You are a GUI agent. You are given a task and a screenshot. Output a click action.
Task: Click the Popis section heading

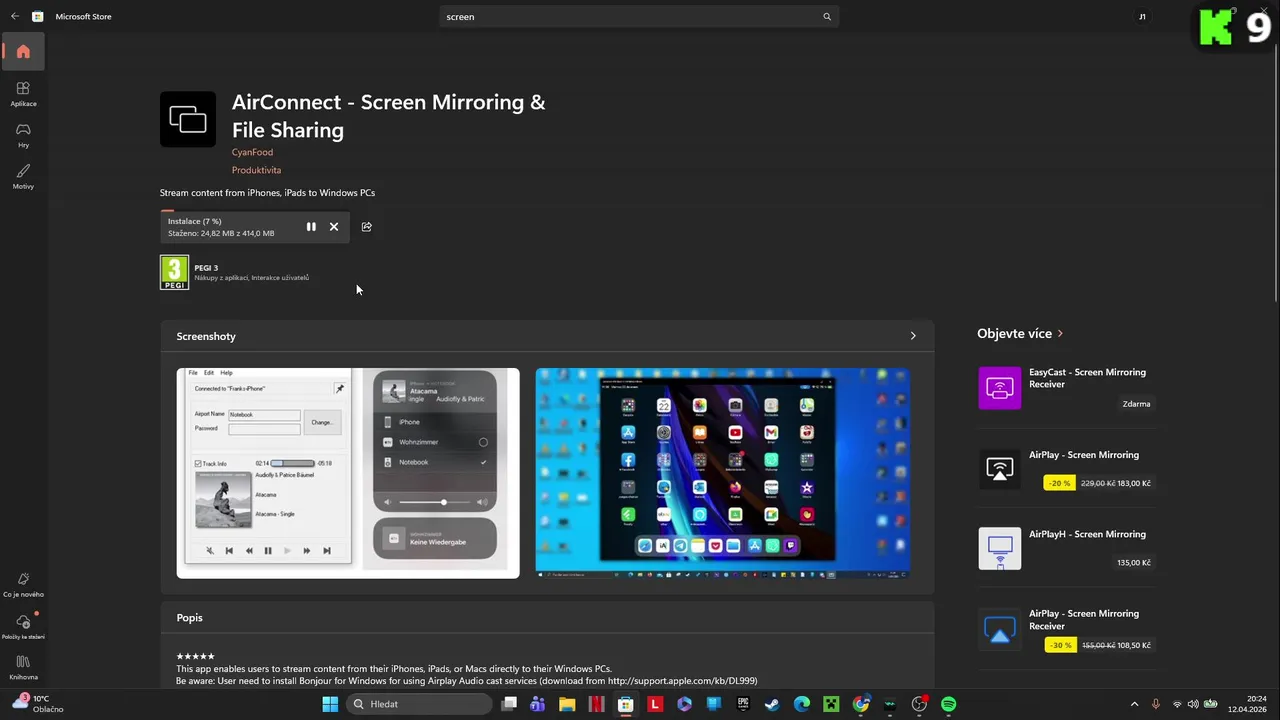click(x=189, y=618)
